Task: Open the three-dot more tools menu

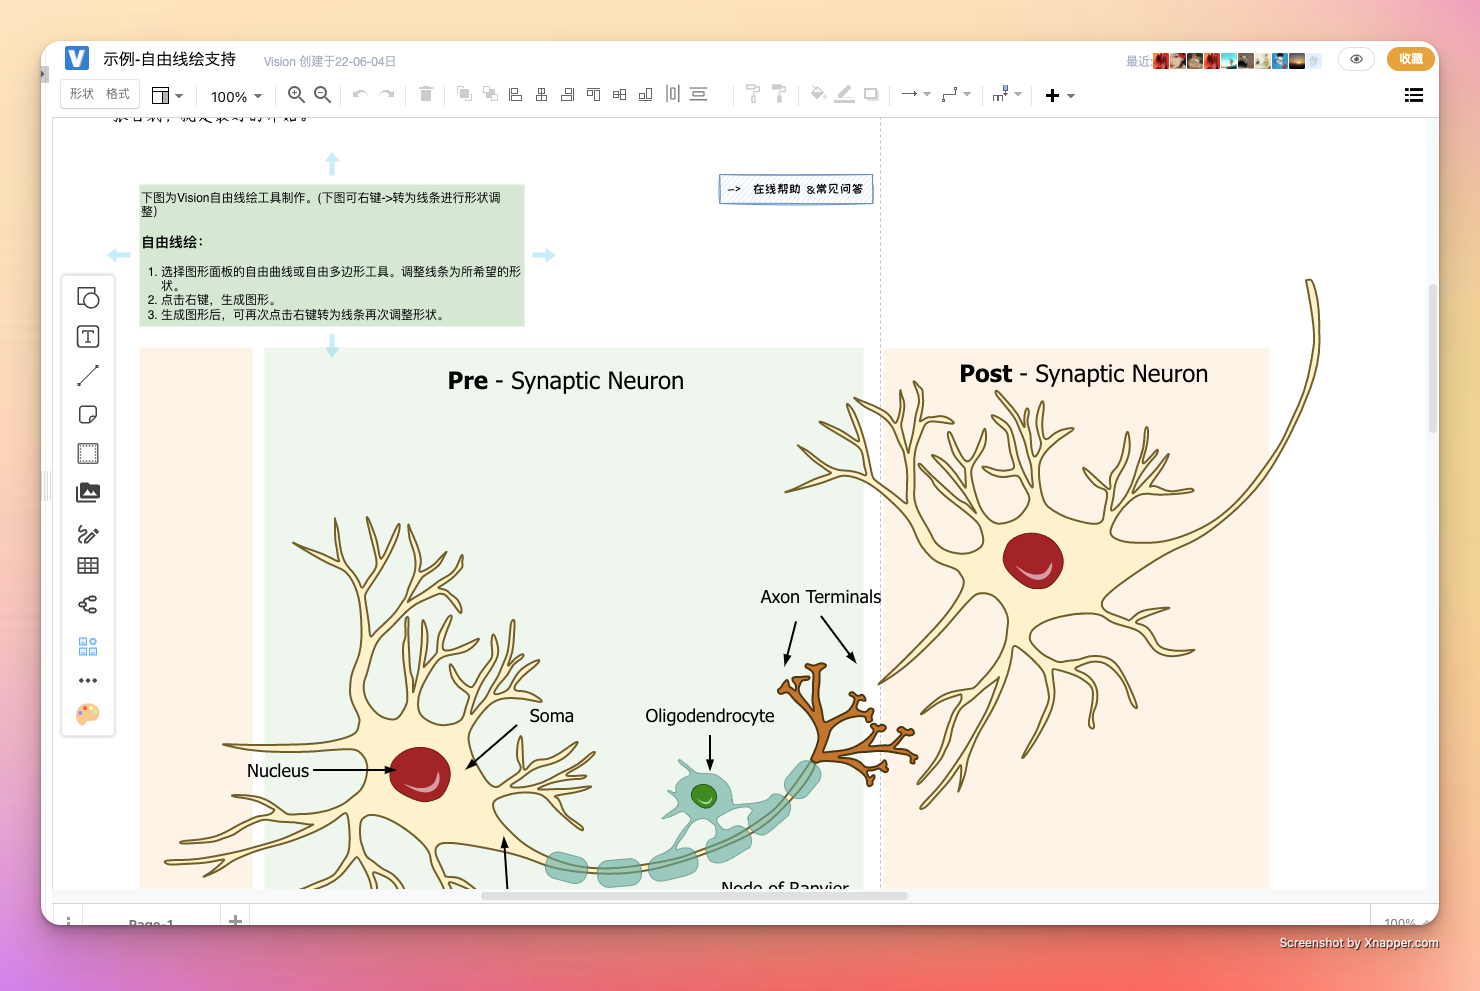Action: coord(88,680)
